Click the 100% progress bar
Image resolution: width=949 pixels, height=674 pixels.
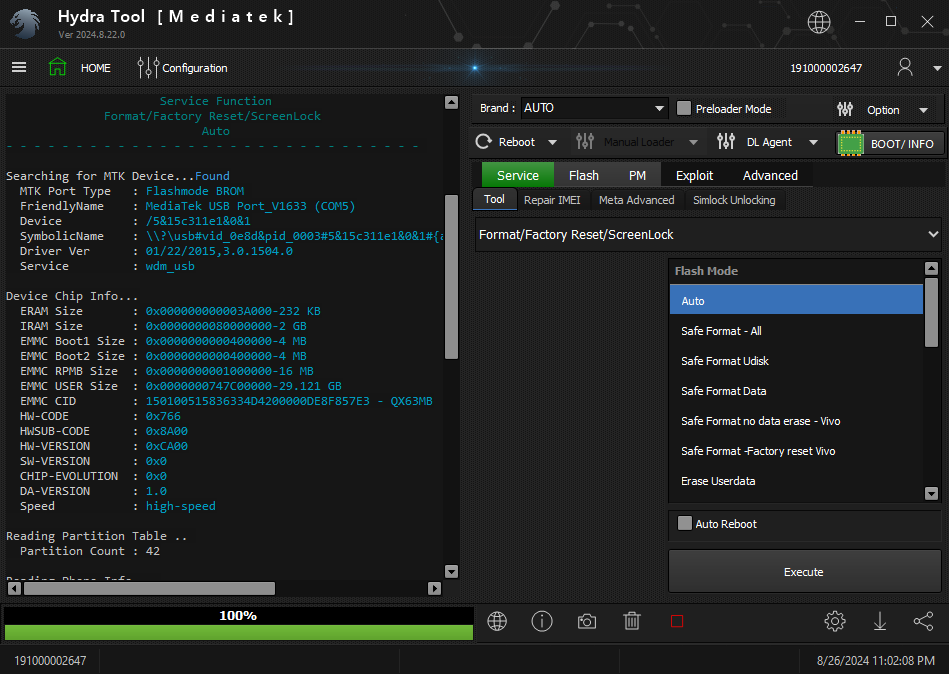[238, 624]
